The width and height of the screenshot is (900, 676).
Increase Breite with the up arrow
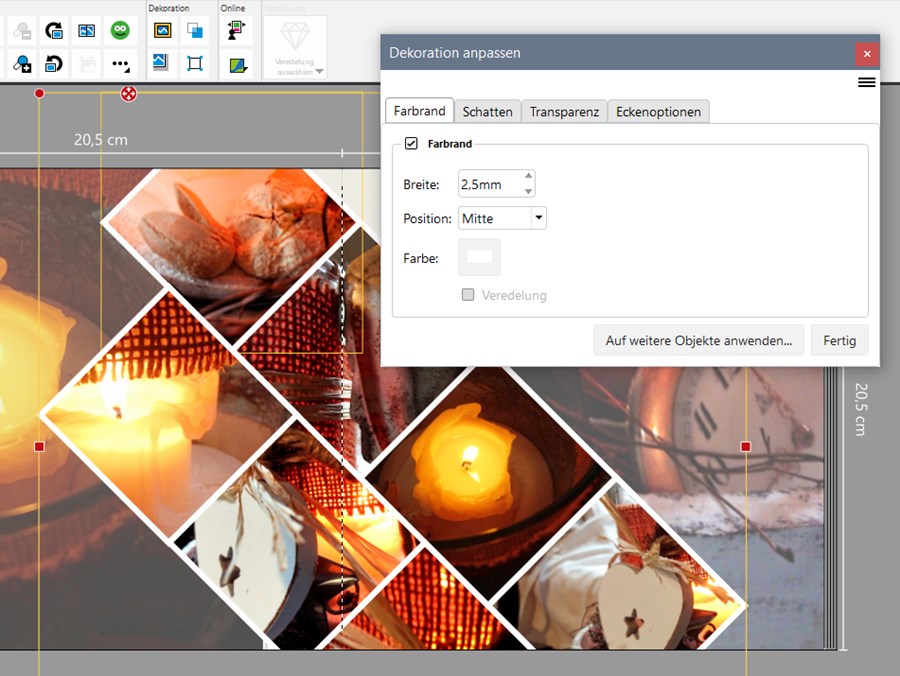pos(528,177)
